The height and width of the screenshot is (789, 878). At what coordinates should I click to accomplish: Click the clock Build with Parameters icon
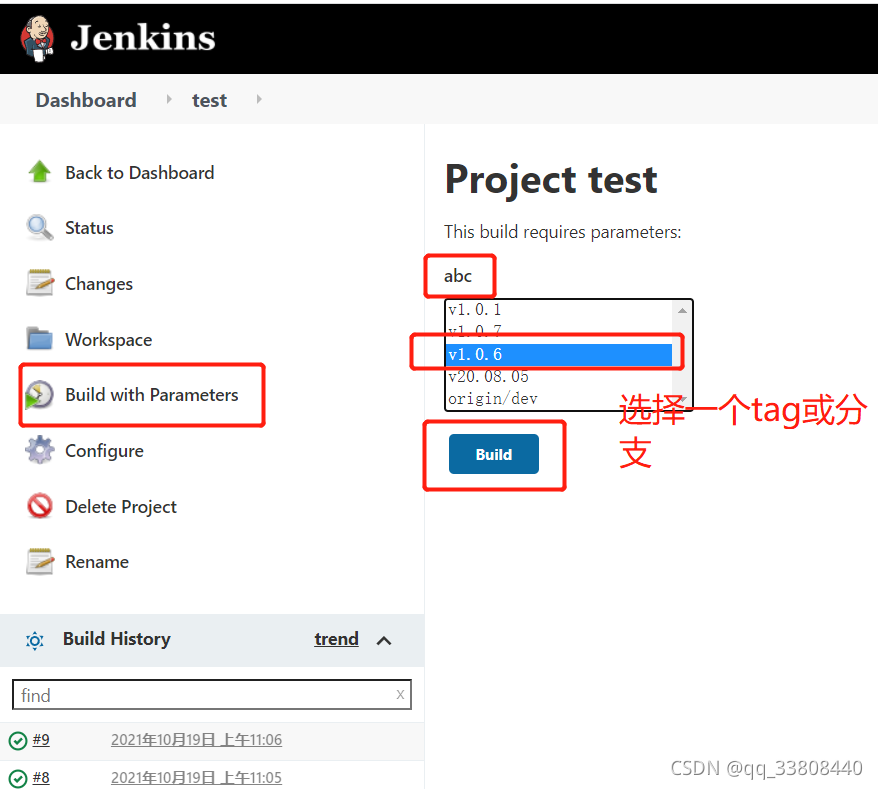coord(39,394)
